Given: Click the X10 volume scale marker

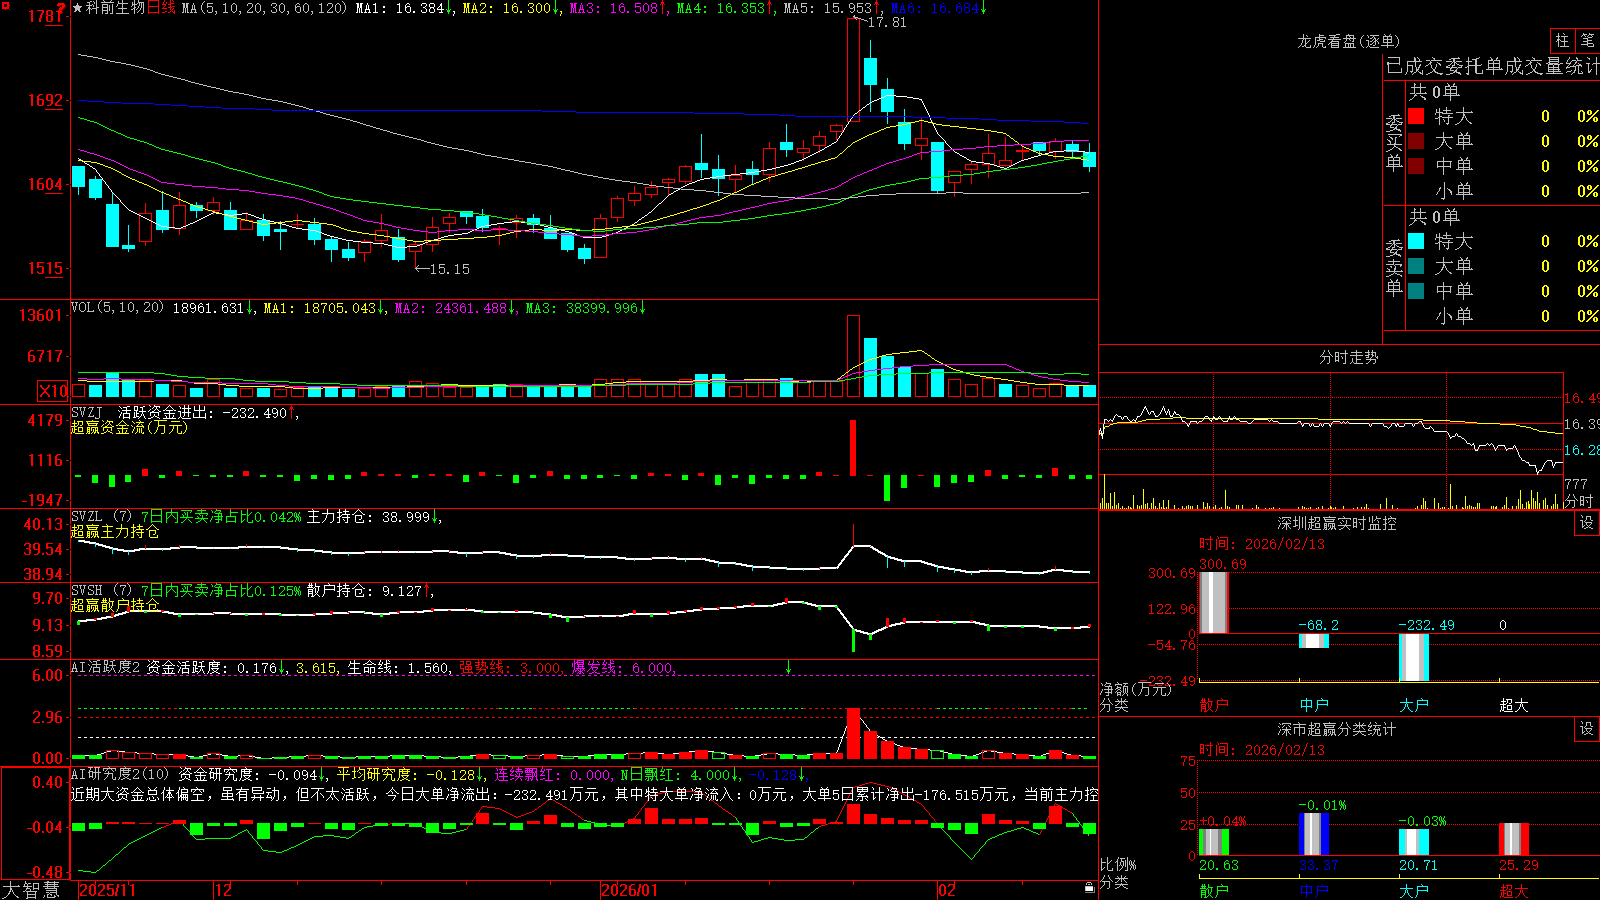Looking at the screenshot, I should click(53, 391).
